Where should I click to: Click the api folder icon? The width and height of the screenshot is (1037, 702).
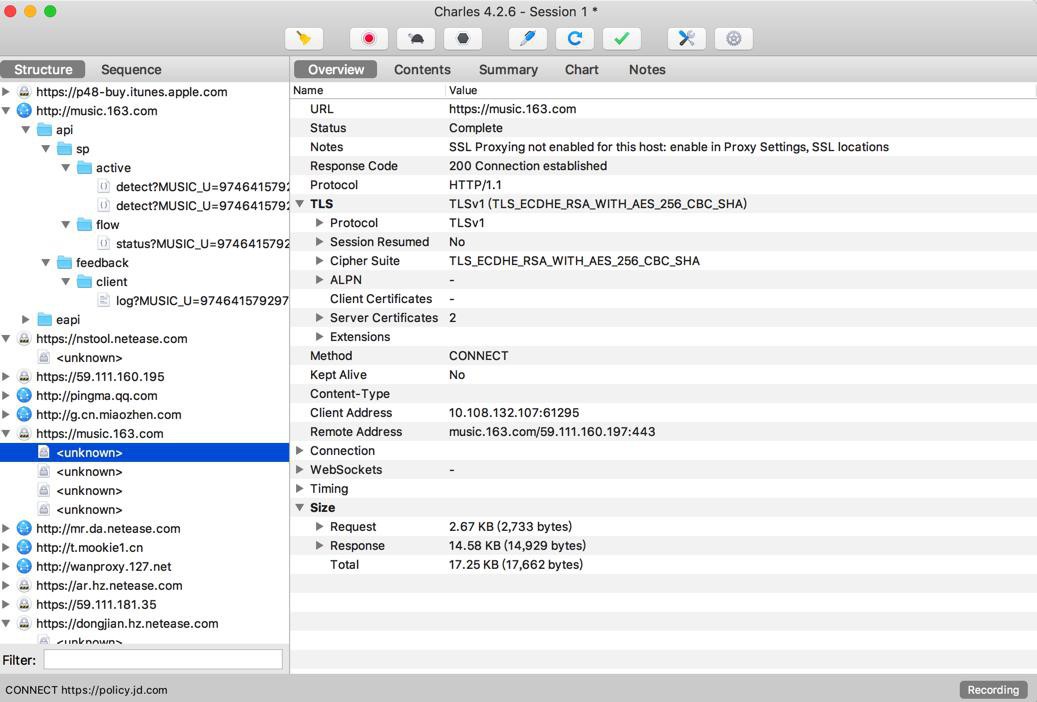coord(44,130)
